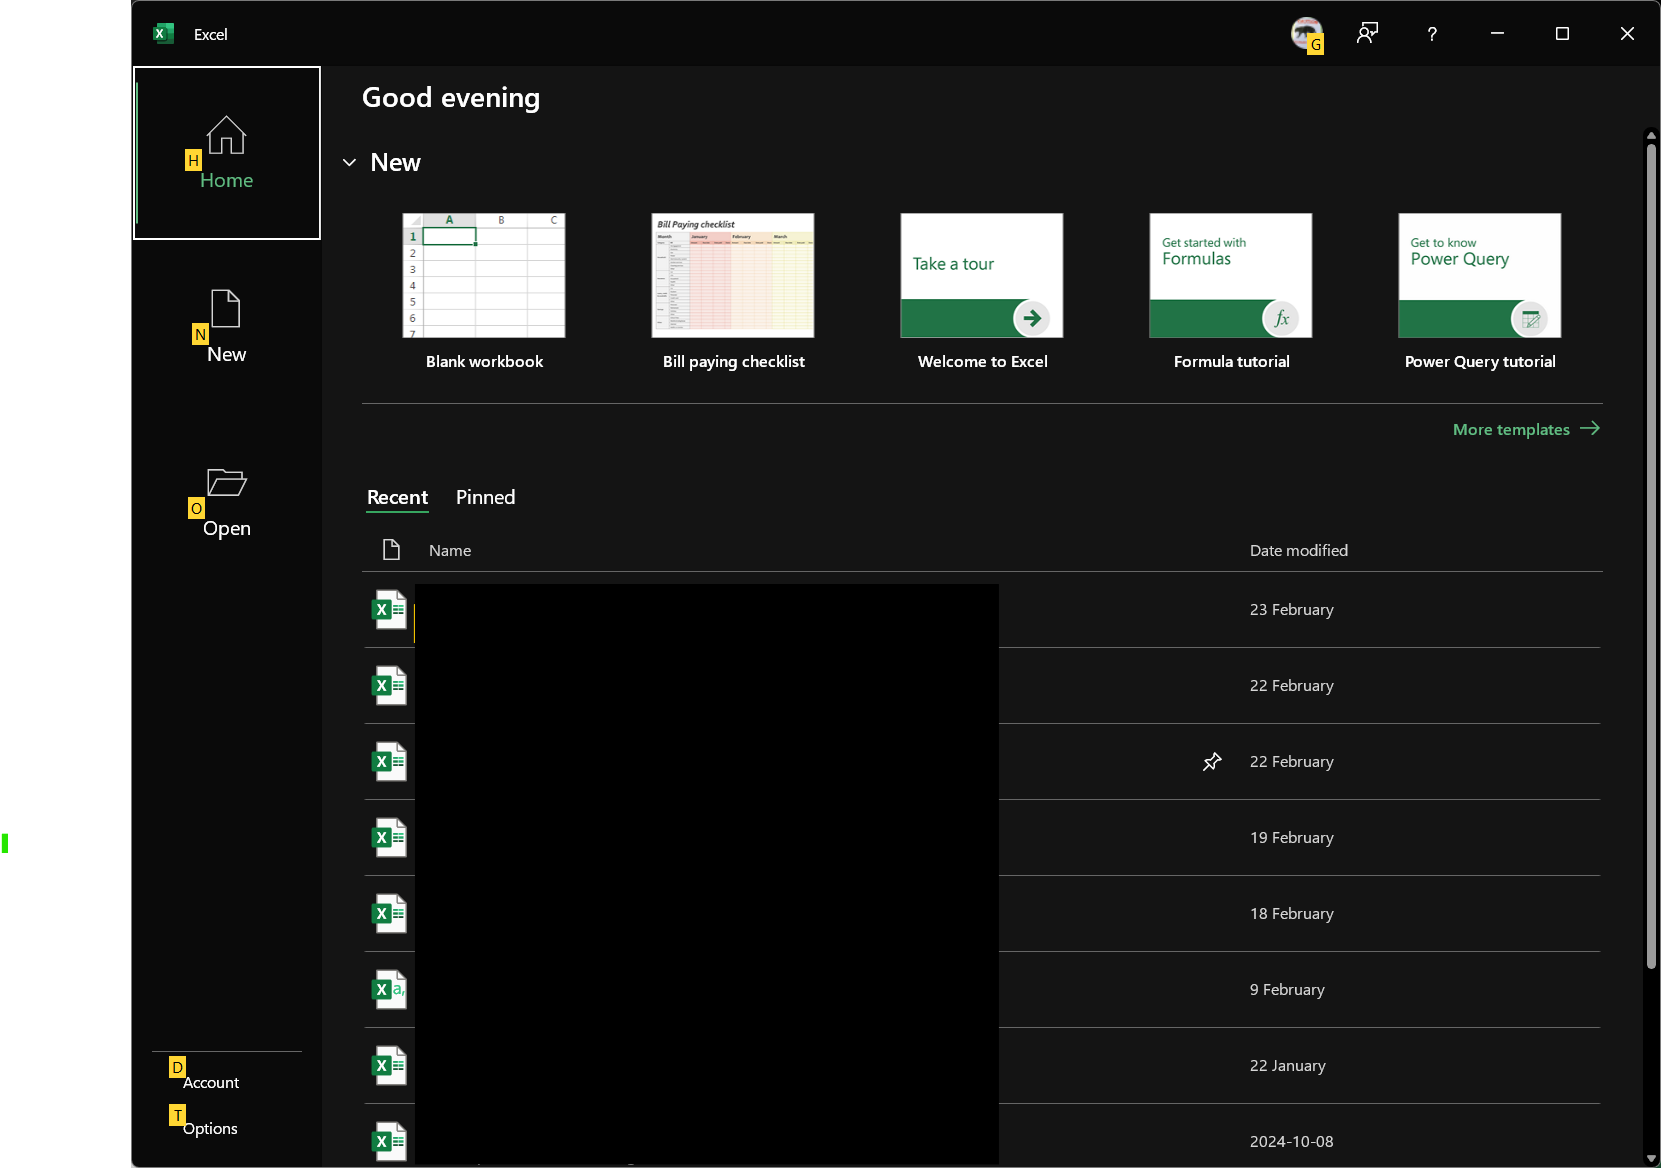The image size is (1661, 1168).
Task: Open the file modified 18 February
Action: 982,914
